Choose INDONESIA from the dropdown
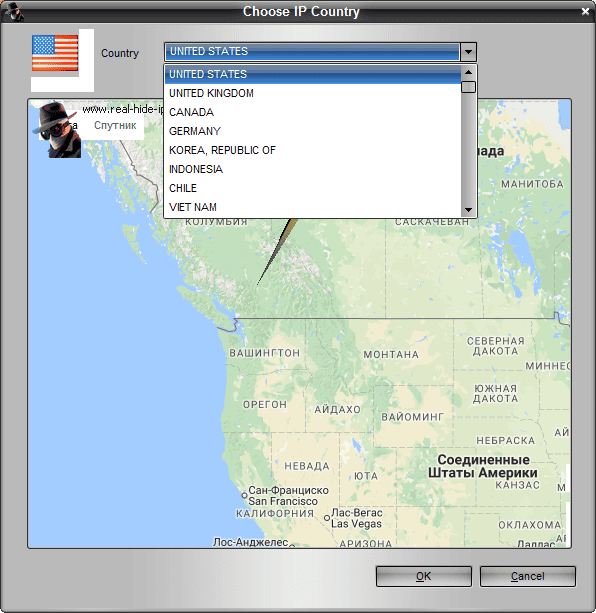 [313, 169]
